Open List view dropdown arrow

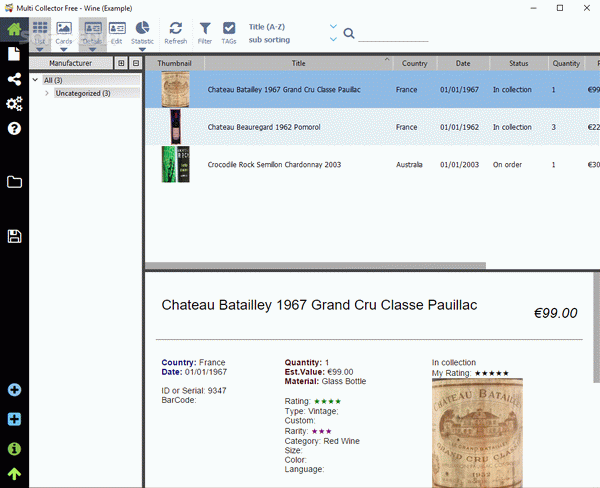(40, 49)
